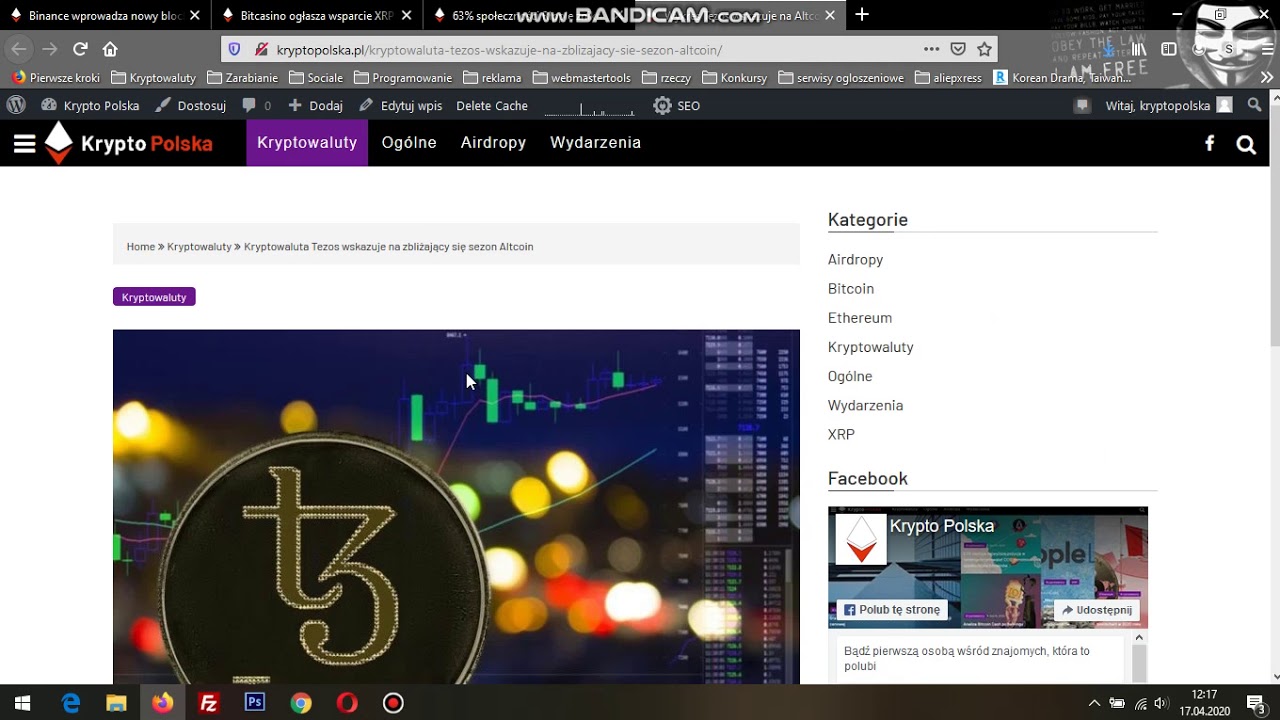This screenshot has width=1280, height=720.
Task: Close the Binance wprowadza tab
Action: pos(194,16)
